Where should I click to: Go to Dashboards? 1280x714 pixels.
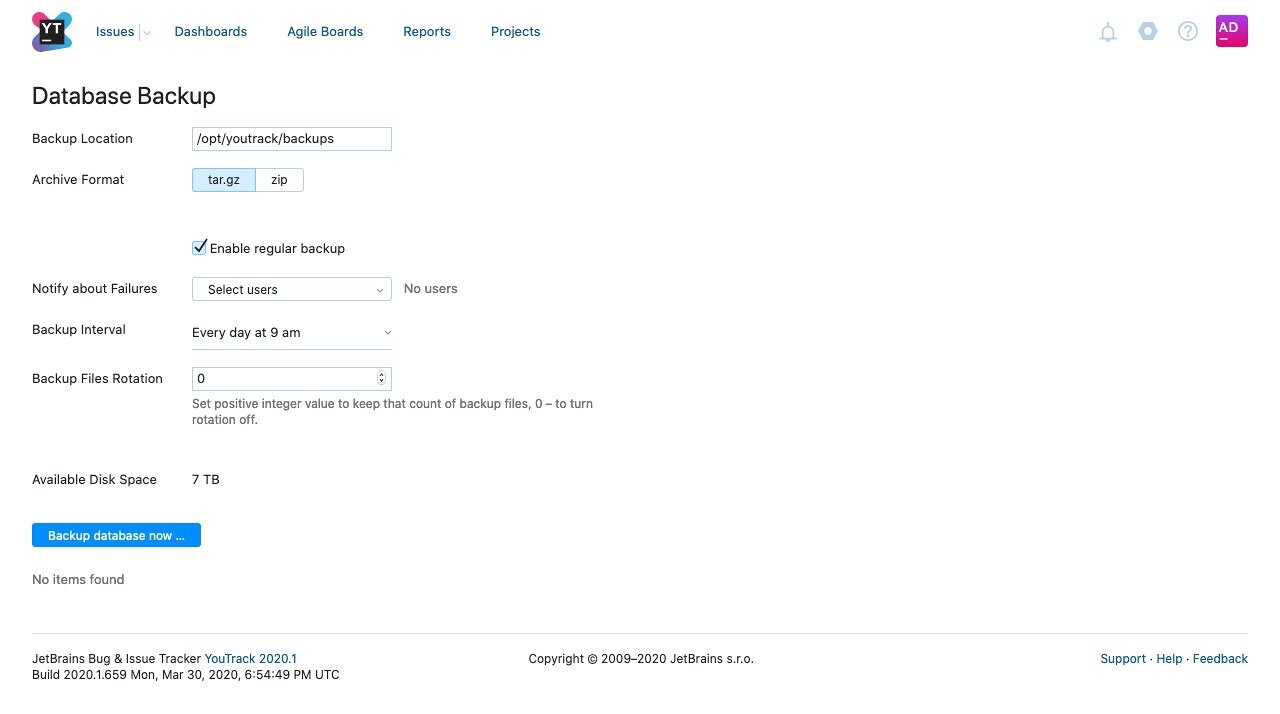pos(211,32)
